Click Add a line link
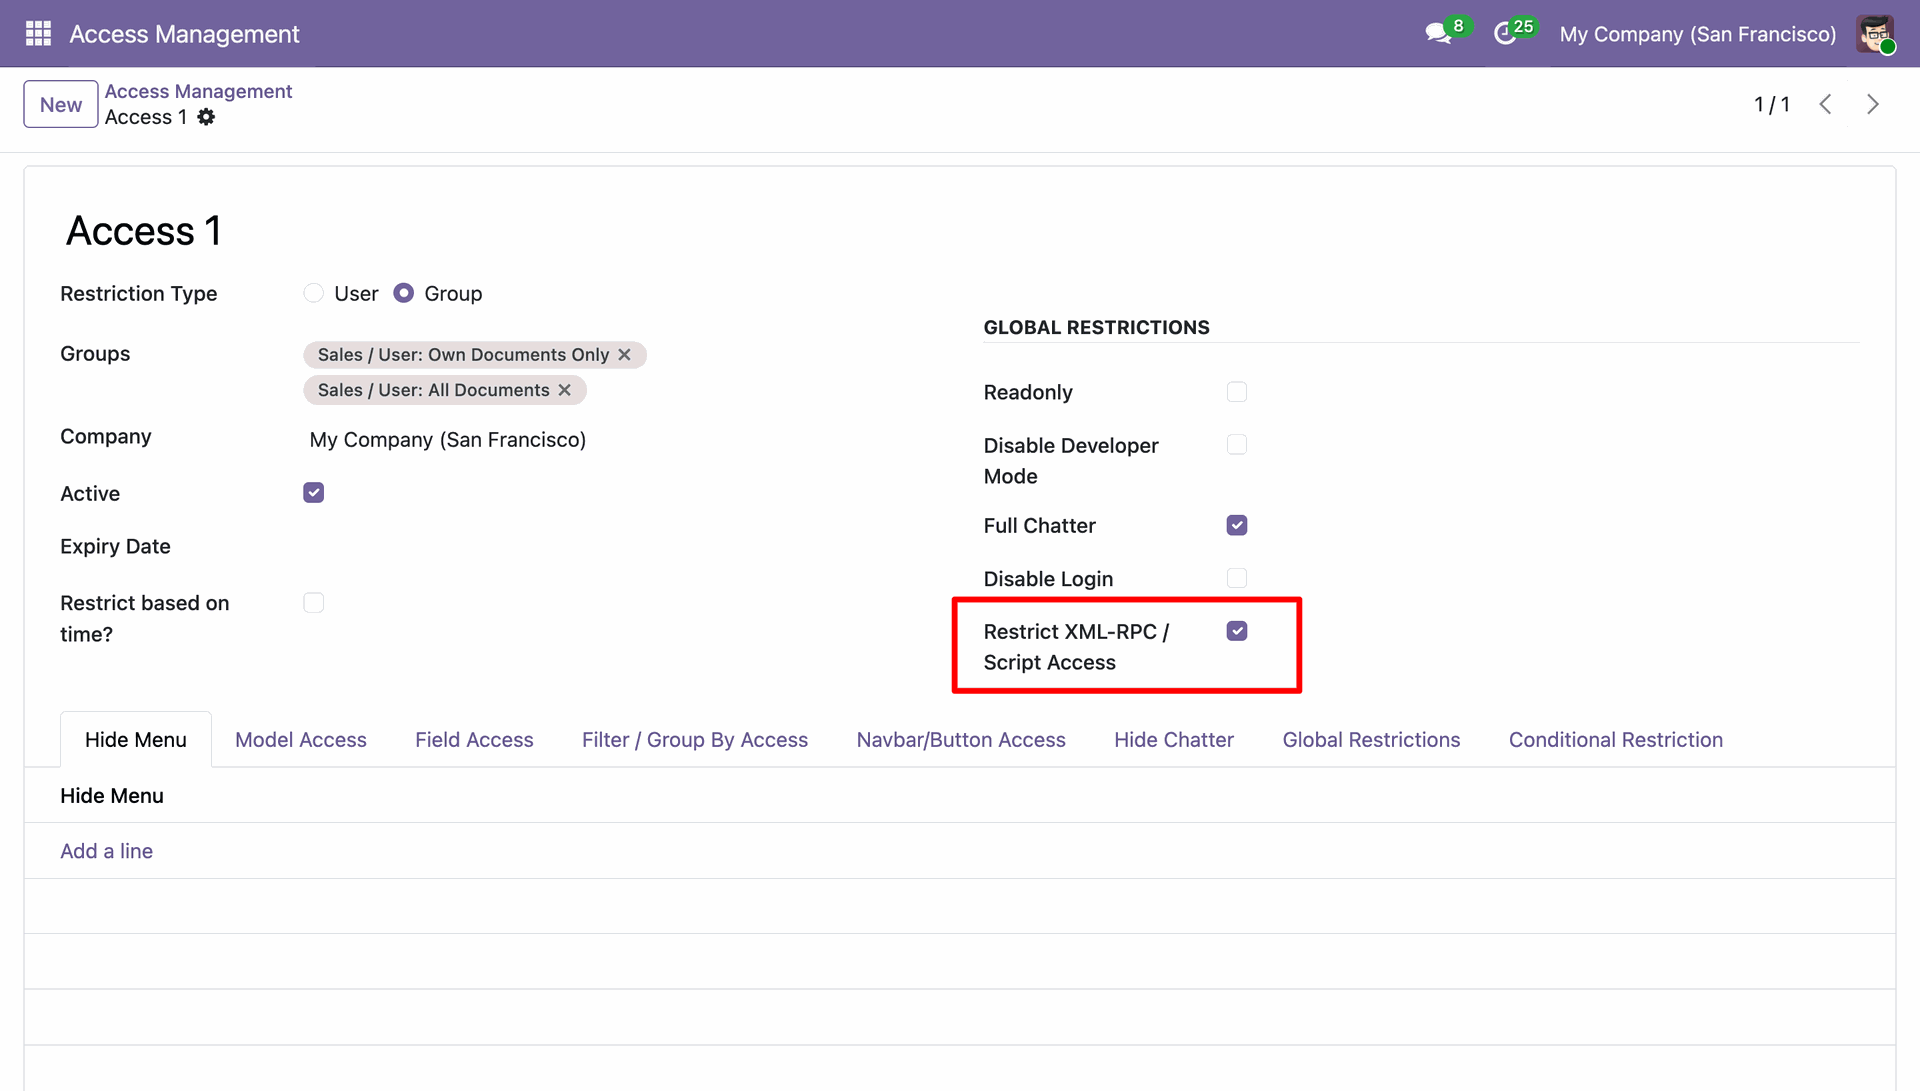This screenshot has height=1091, width=1920. (x=106, y=851)
